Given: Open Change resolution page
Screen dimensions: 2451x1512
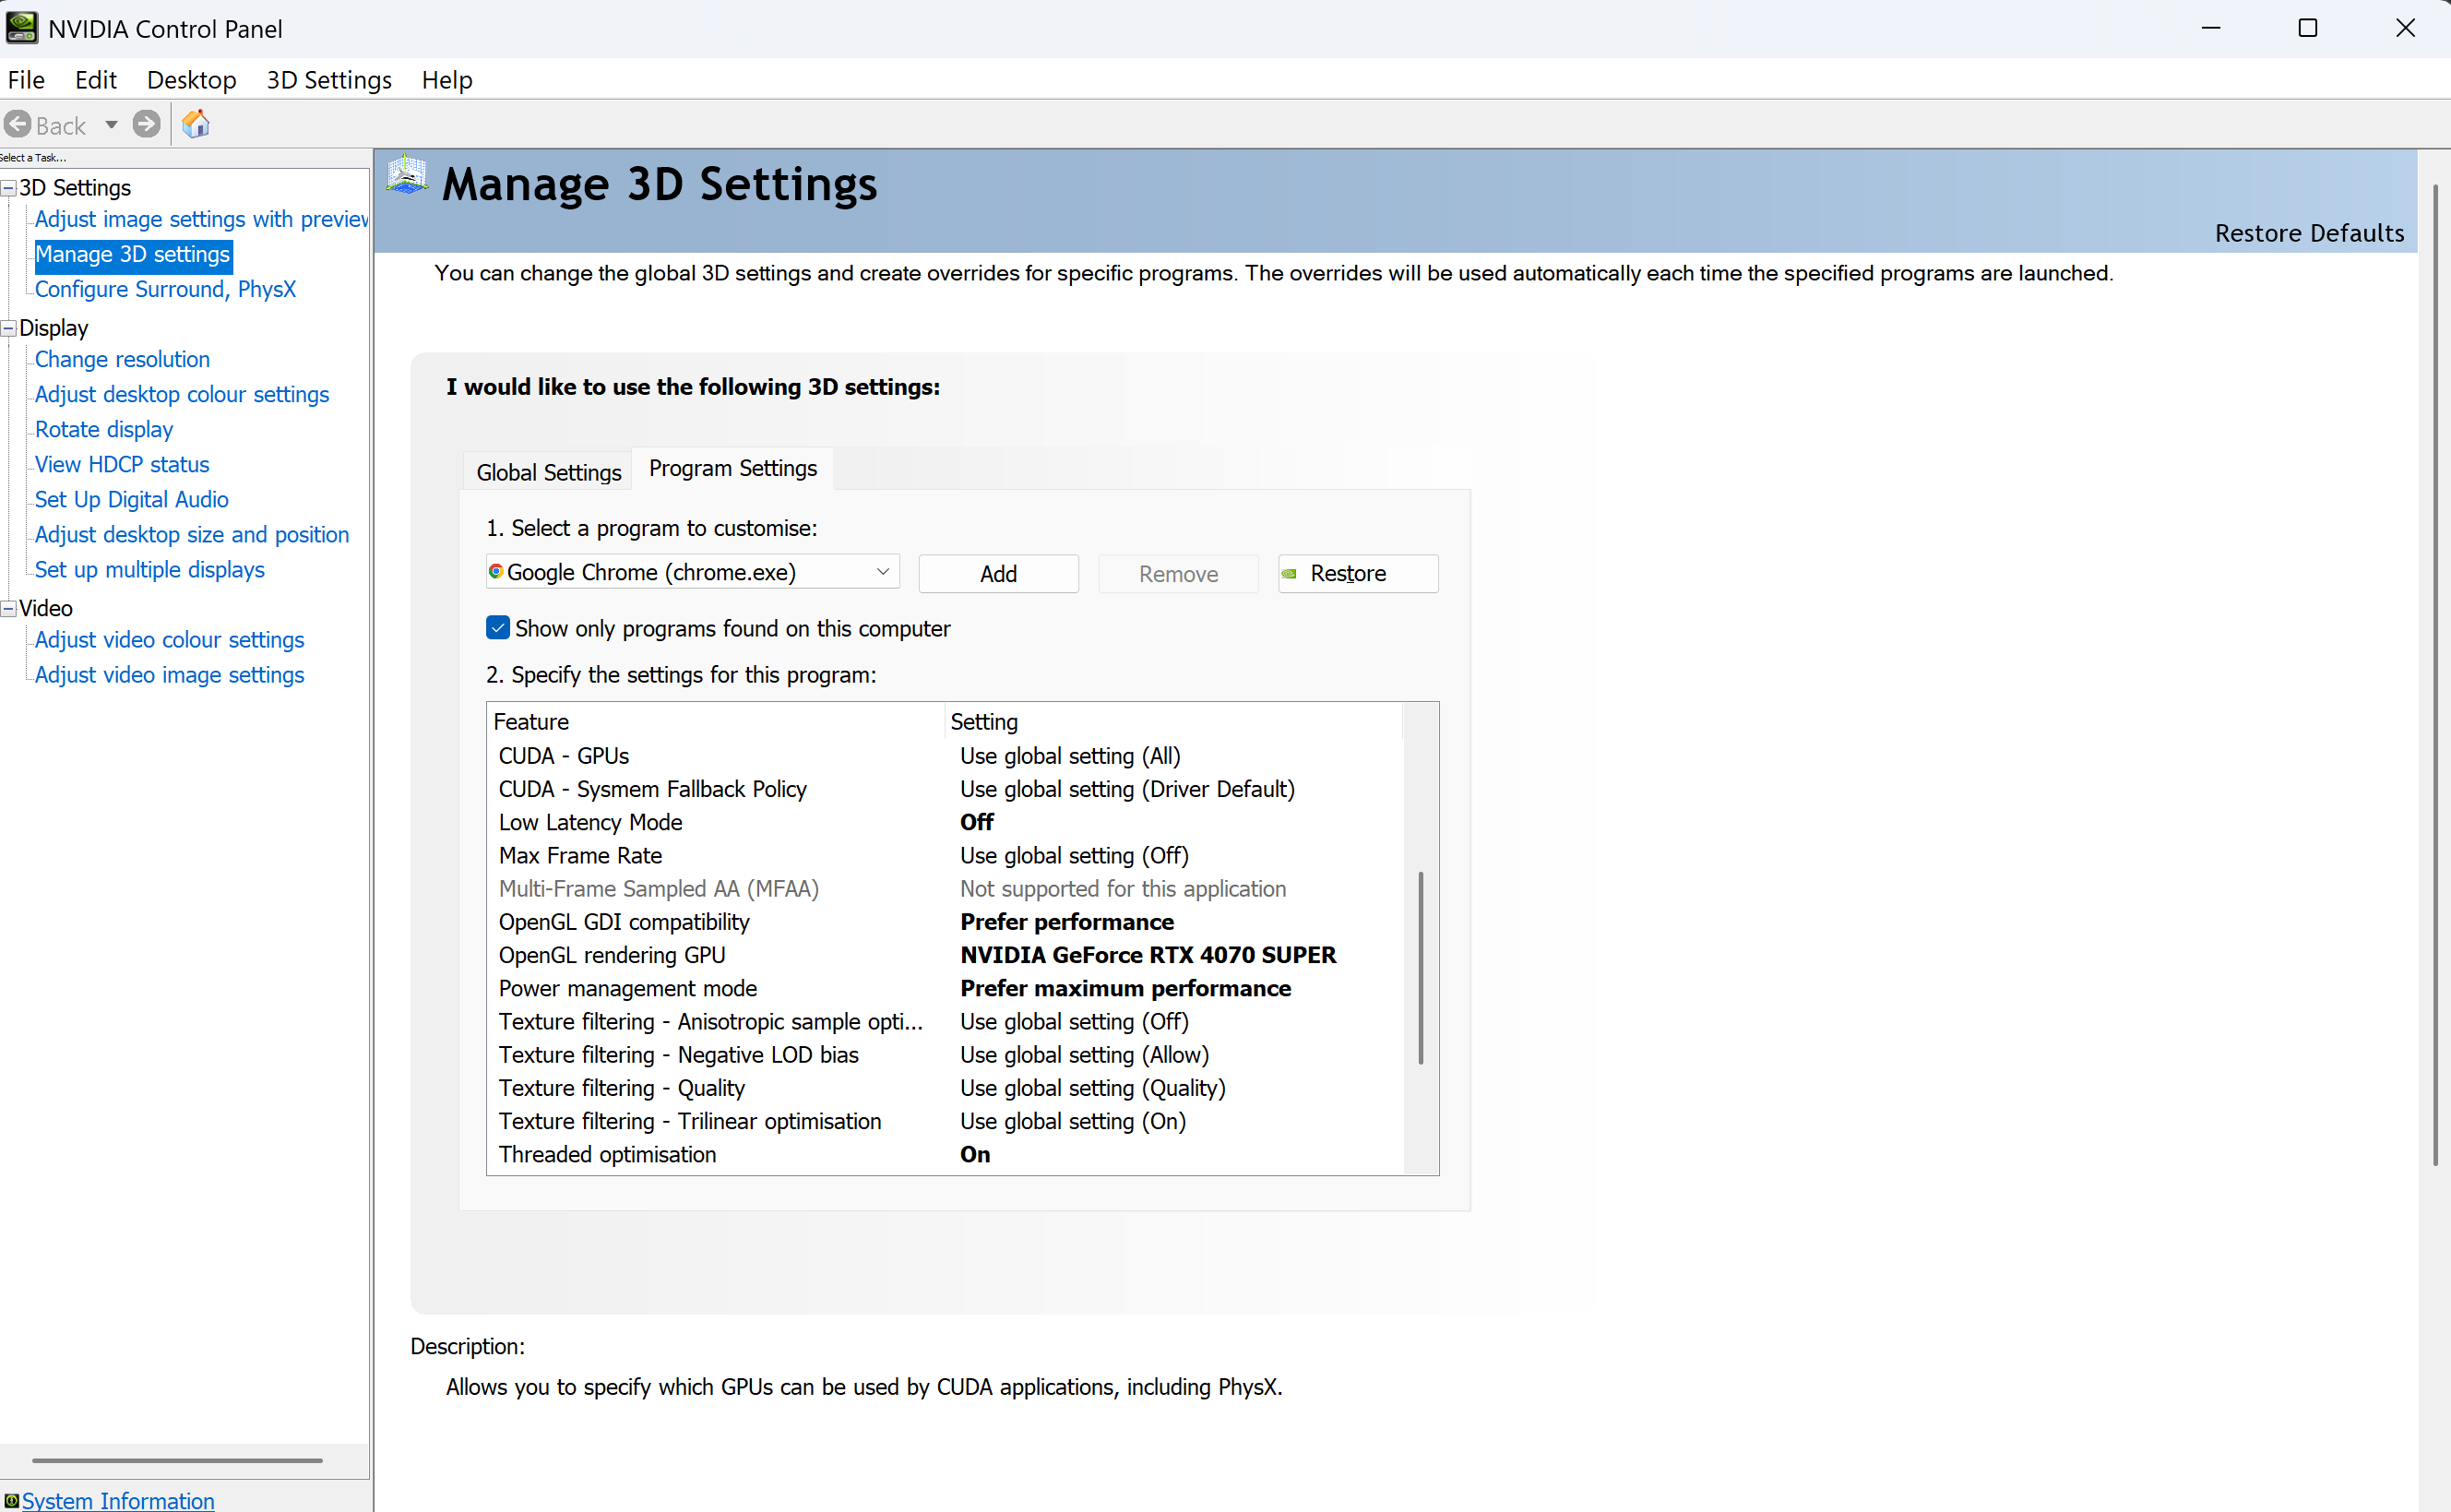Looking at the screenshot, I should 122,359.
